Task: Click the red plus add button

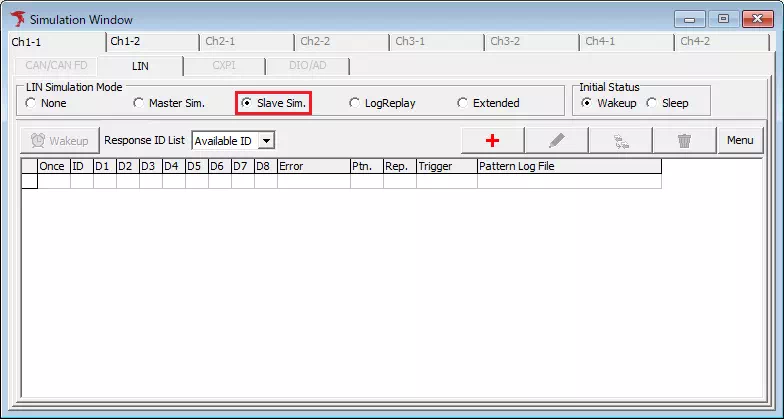Action: pos(492,140)
